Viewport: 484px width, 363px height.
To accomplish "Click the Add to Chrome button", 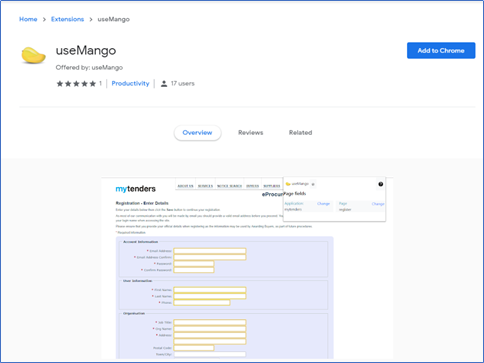I will (x=441, y=50).
